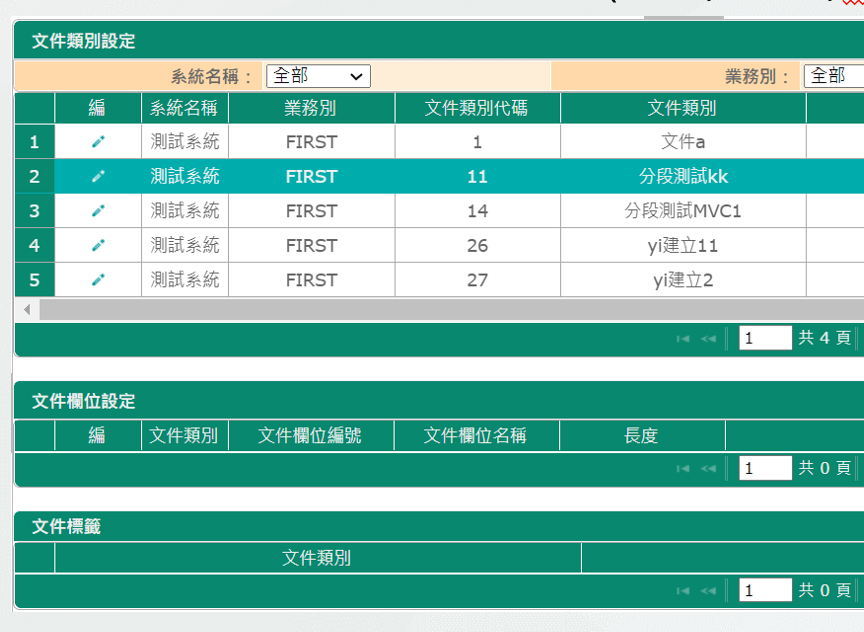Click 文件類別 header in 文件標籤 grid

point(317,558)
